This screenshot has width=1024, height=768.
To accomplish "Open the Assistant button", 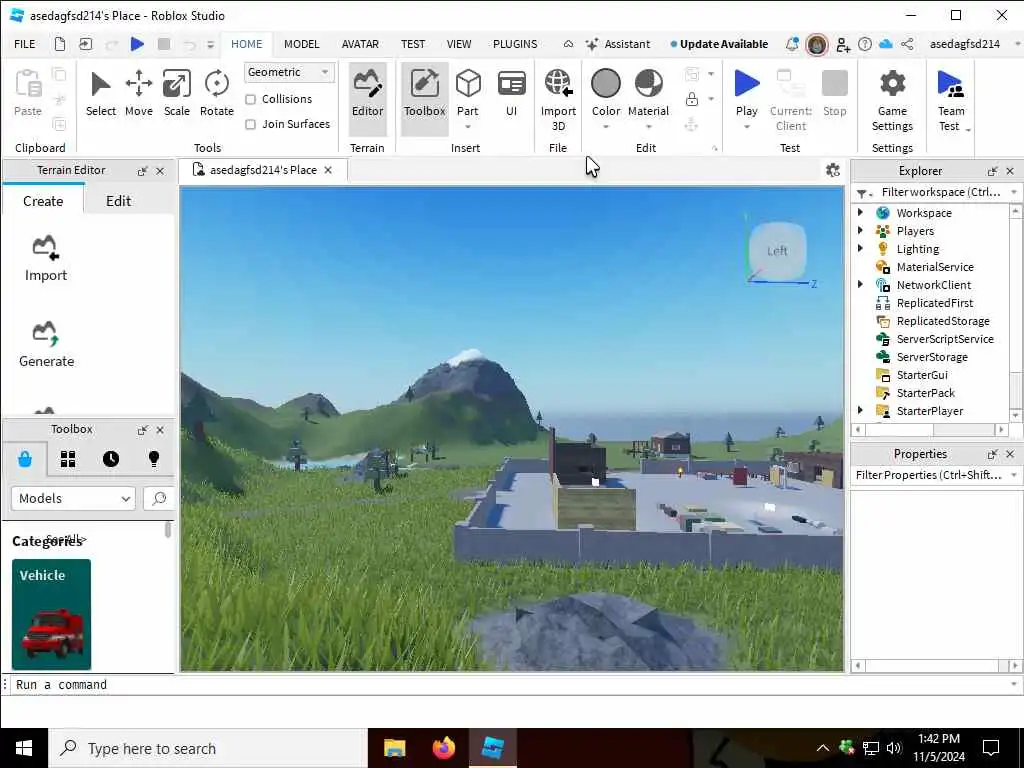I will click(x=618, y=44).
